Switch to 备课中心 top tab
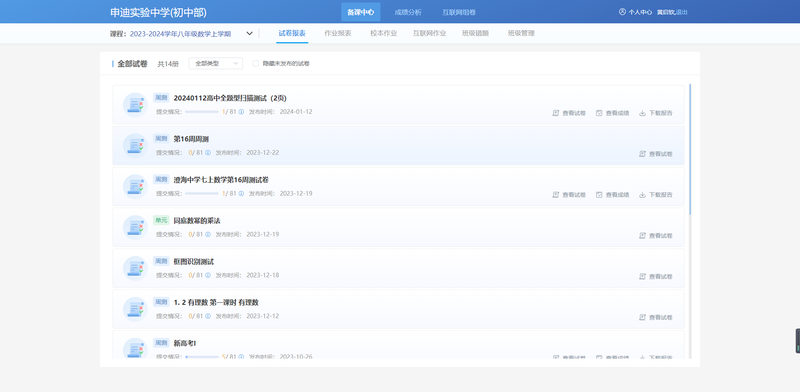The height and width of the screenshot is (392, 800). pyautogui.click(x=361, y=12)
